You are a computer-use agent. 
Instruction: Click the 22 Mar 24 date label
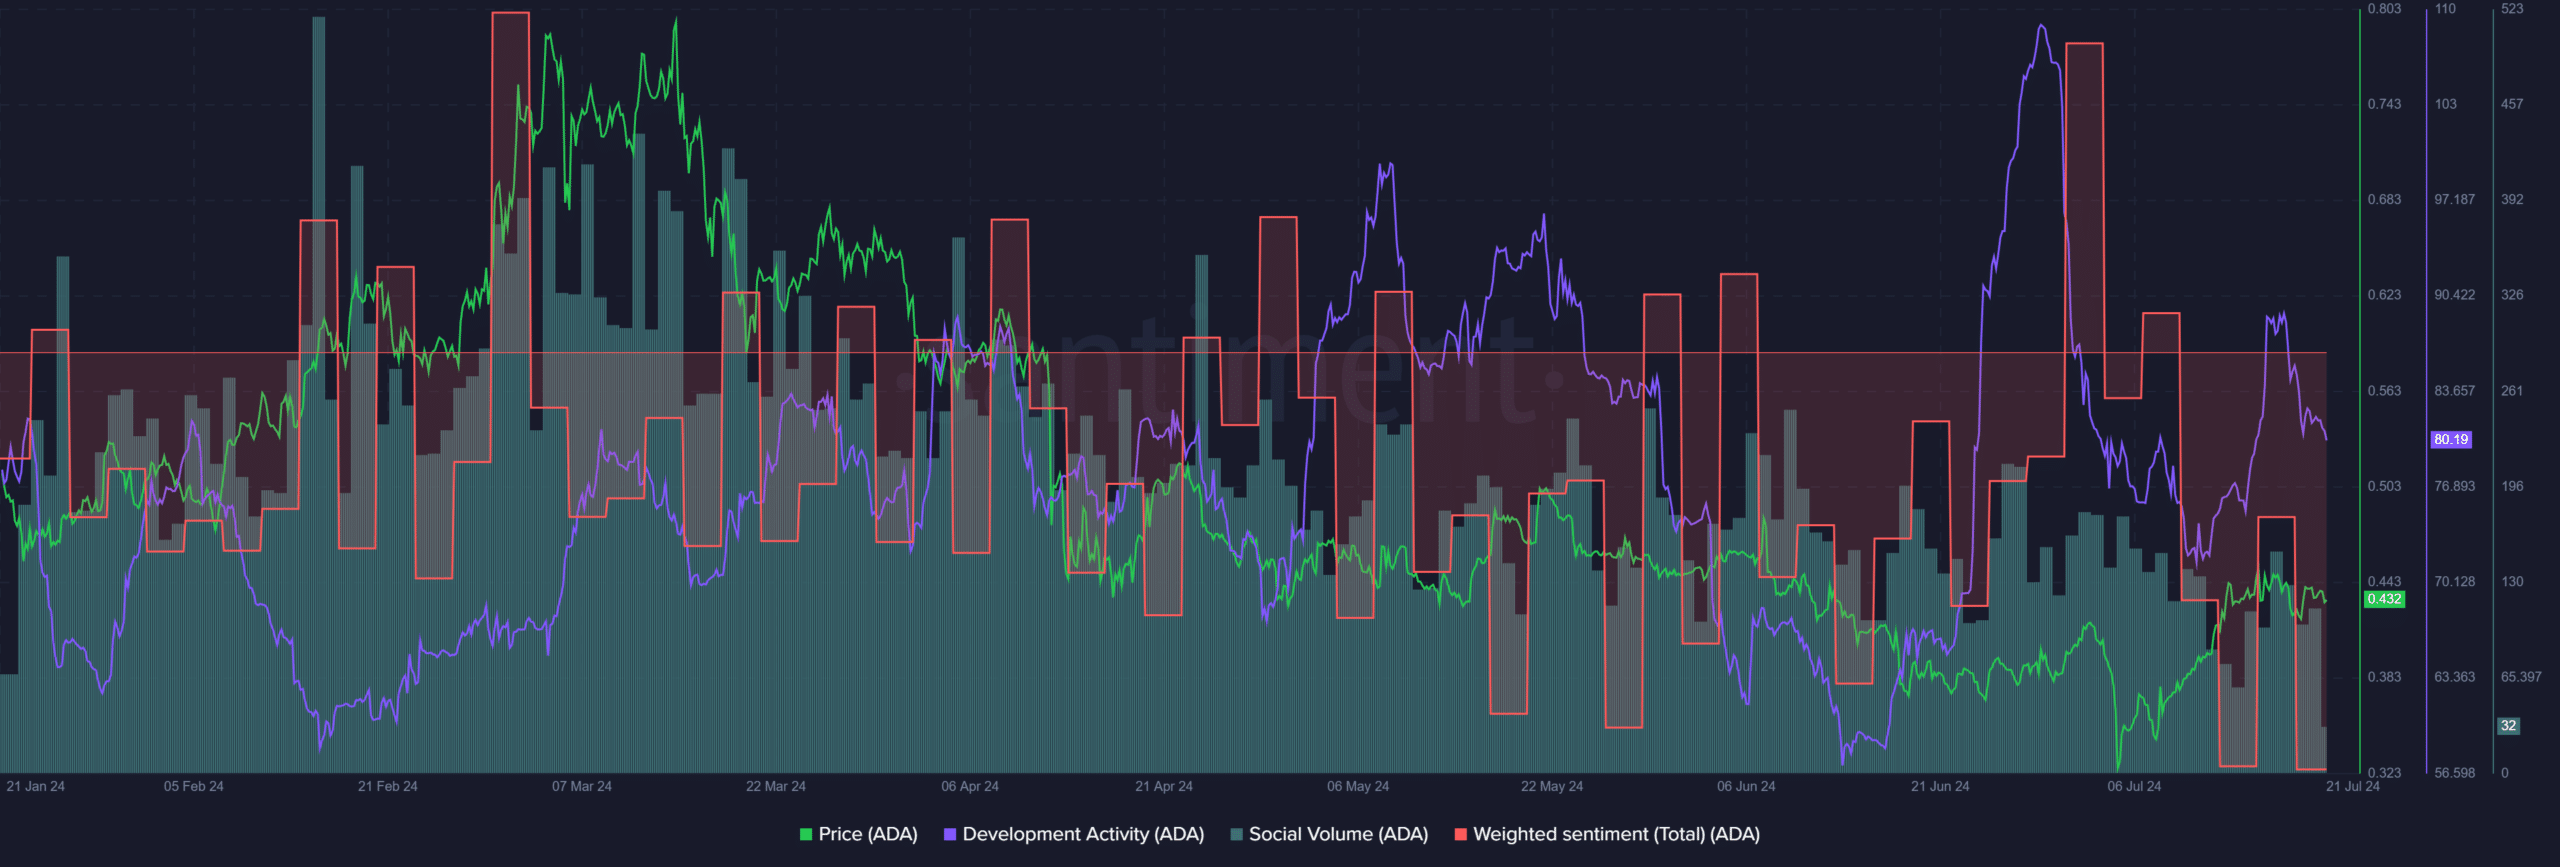(776, 786)
